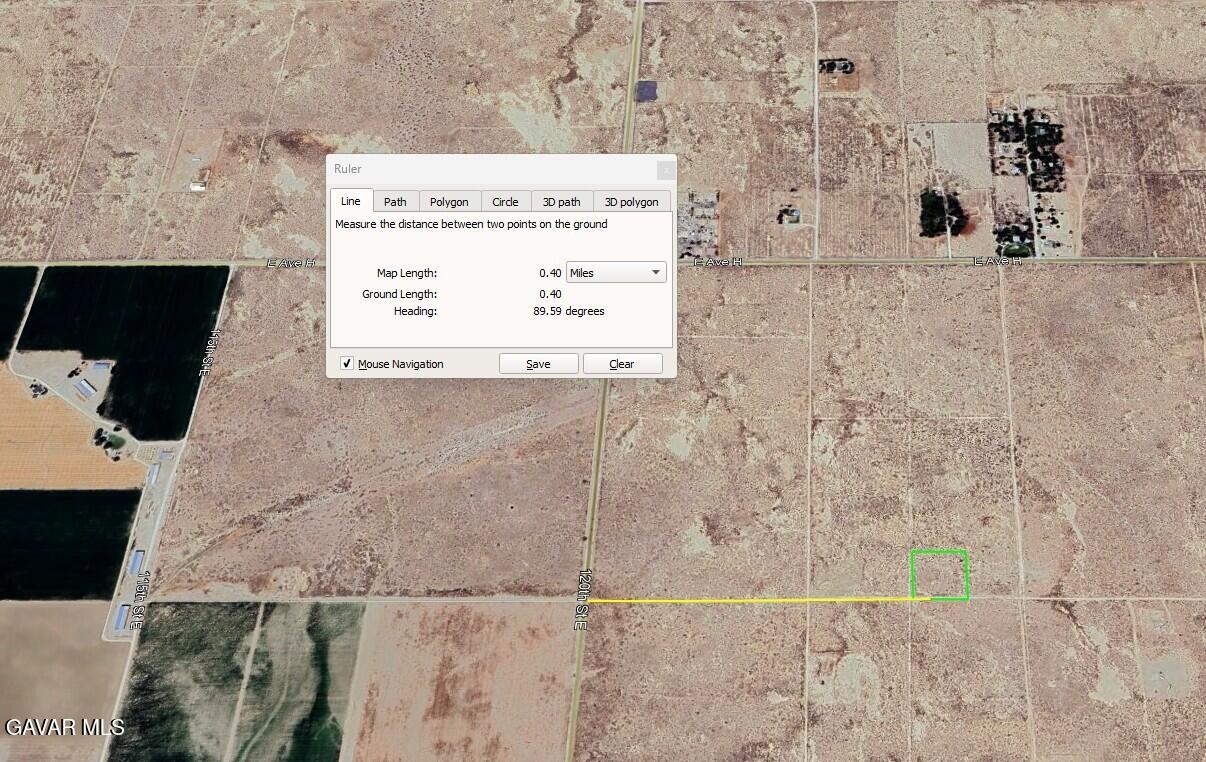Click the 120th St E road label
This screenshot has height=762, width=1206.
coord(582,599)
